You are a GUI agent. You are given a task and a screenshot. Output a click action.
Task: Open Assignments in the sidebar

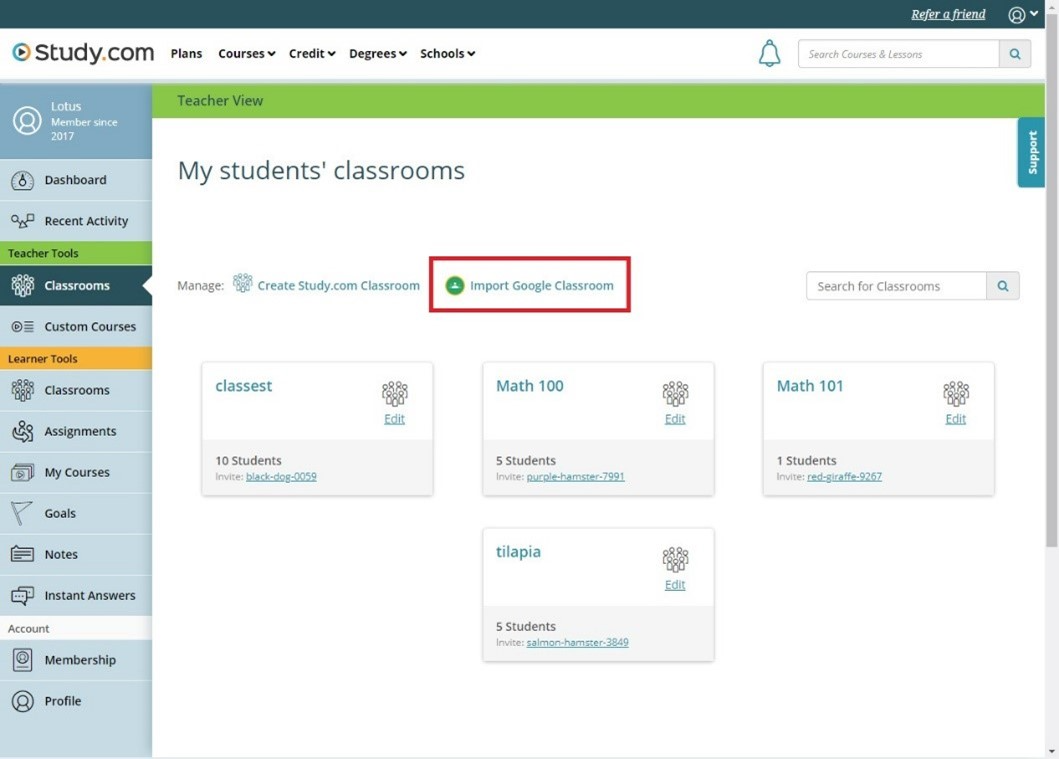click(x=76, y=431)
